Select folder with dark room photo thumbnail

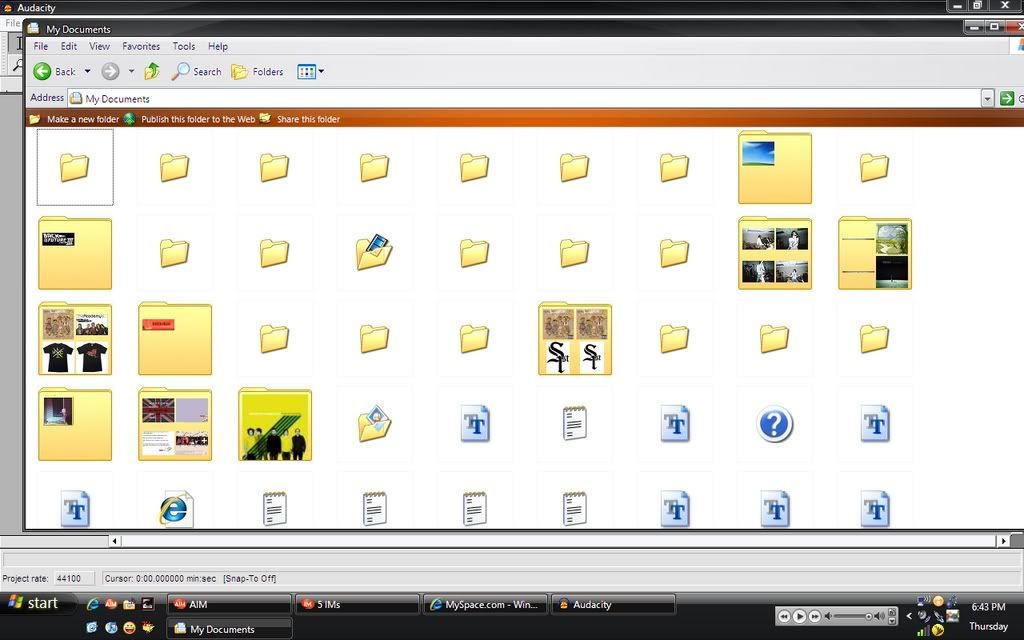pos(75,424)
